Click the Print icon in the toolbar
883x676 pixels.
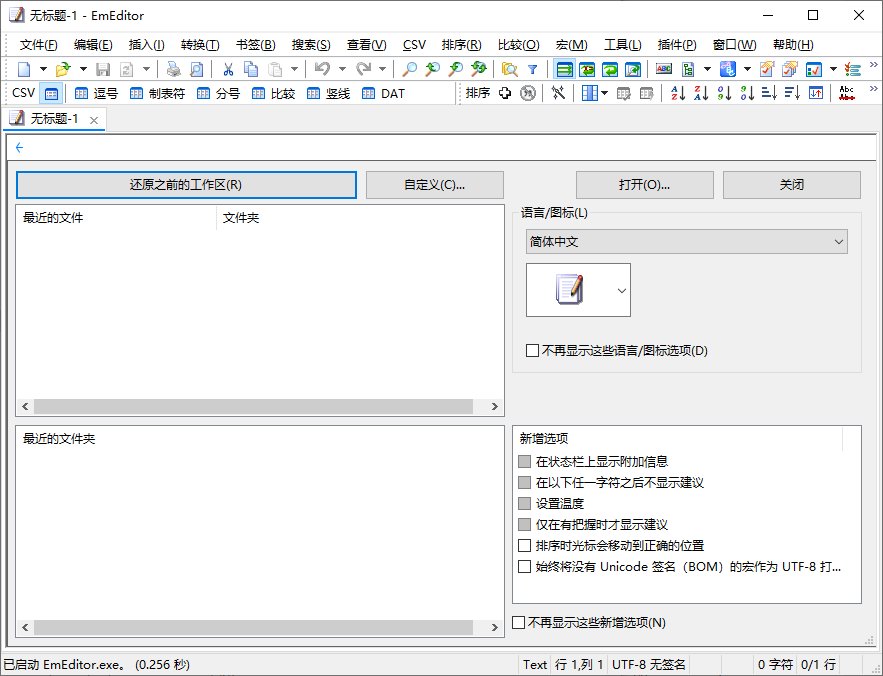[x=173, y=69]
